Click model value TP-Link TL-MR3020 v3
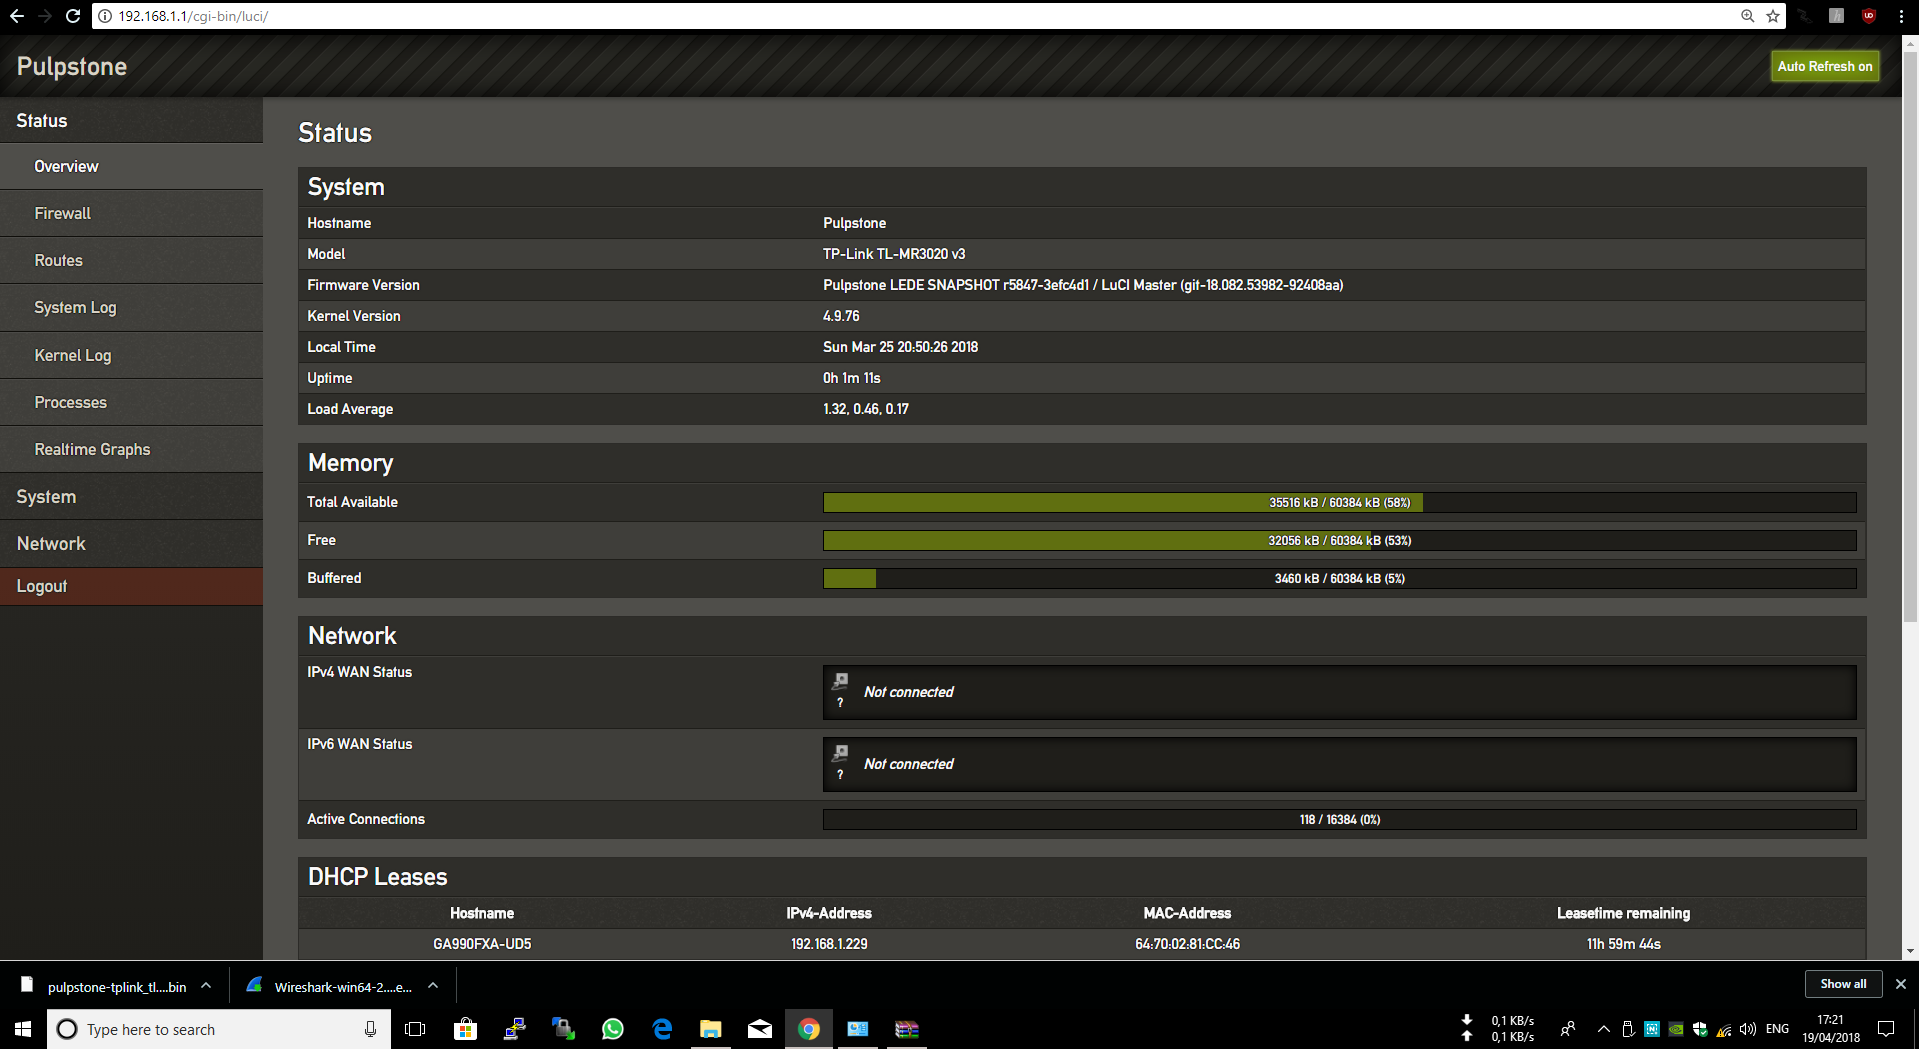Image resolution: width=1919 pixels, height=1049 pixels. tap(894, 254)
